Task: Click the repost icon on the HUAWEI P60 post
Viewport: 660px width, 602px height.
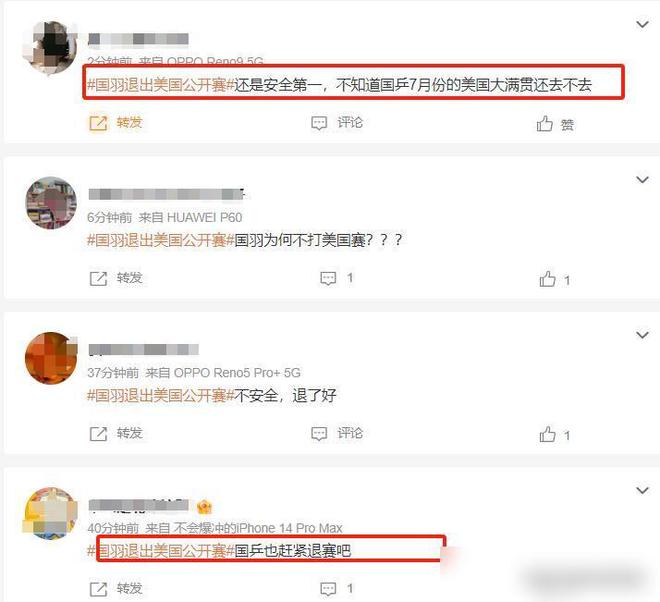Action: (98, 278)
